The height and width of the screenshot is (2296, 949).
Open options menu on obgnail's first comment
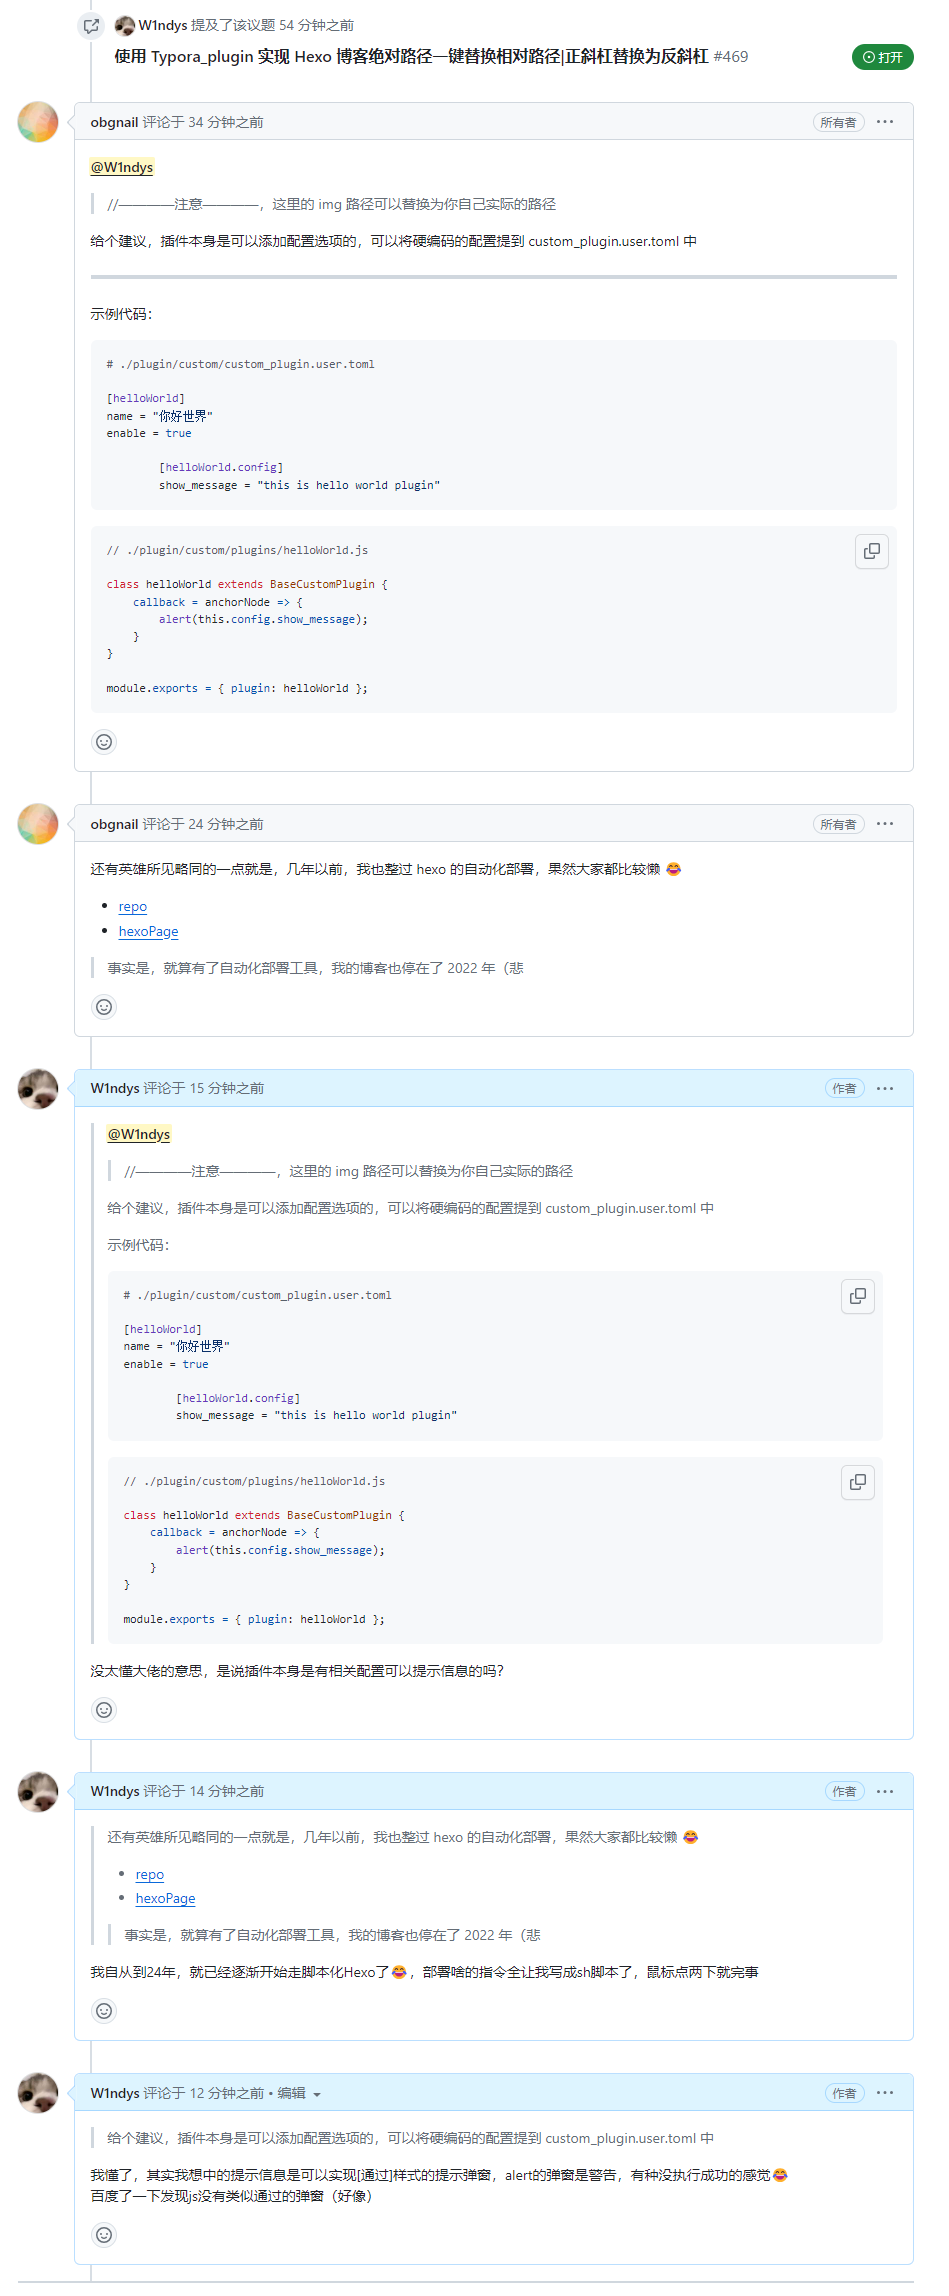[885, 122]
